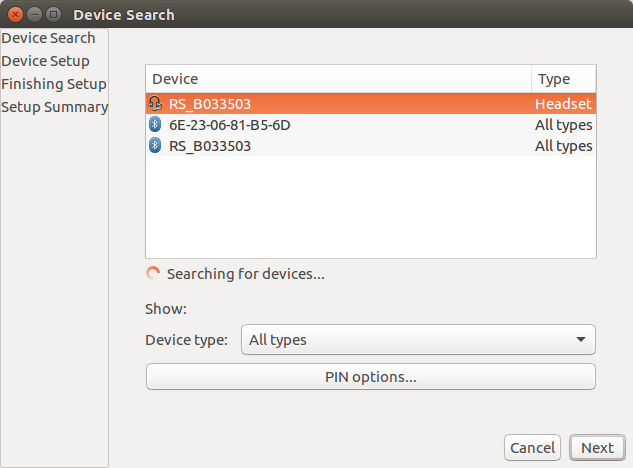The height and width of the screenshot is (468, 633).
Task: Go to Device Search step in sidebar
Action: (48, 38)
